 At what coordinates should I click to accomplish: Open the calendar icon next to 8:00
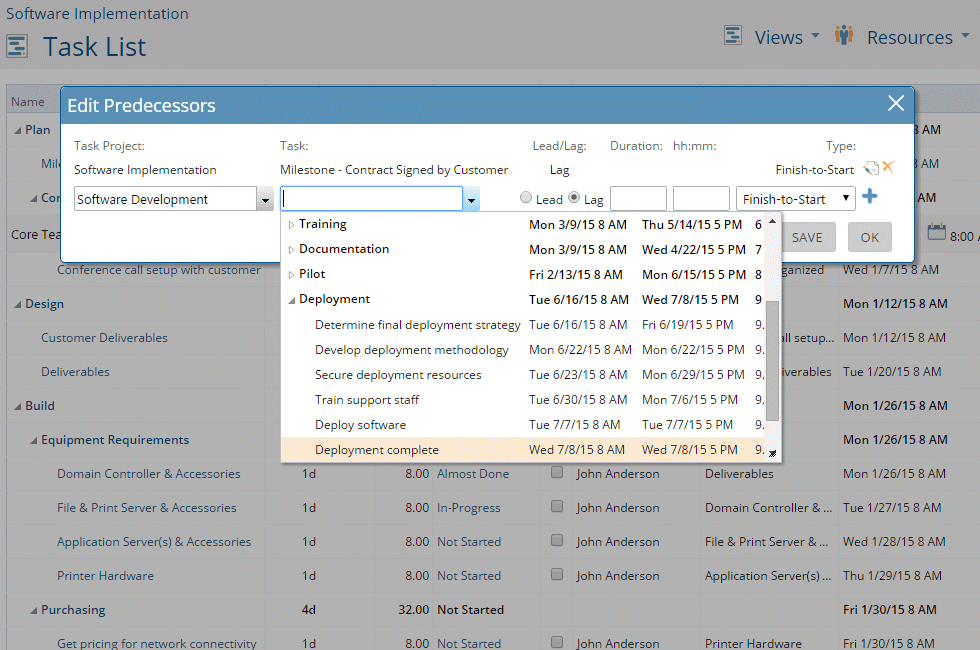pyautogui.click(x=937, y=234)
